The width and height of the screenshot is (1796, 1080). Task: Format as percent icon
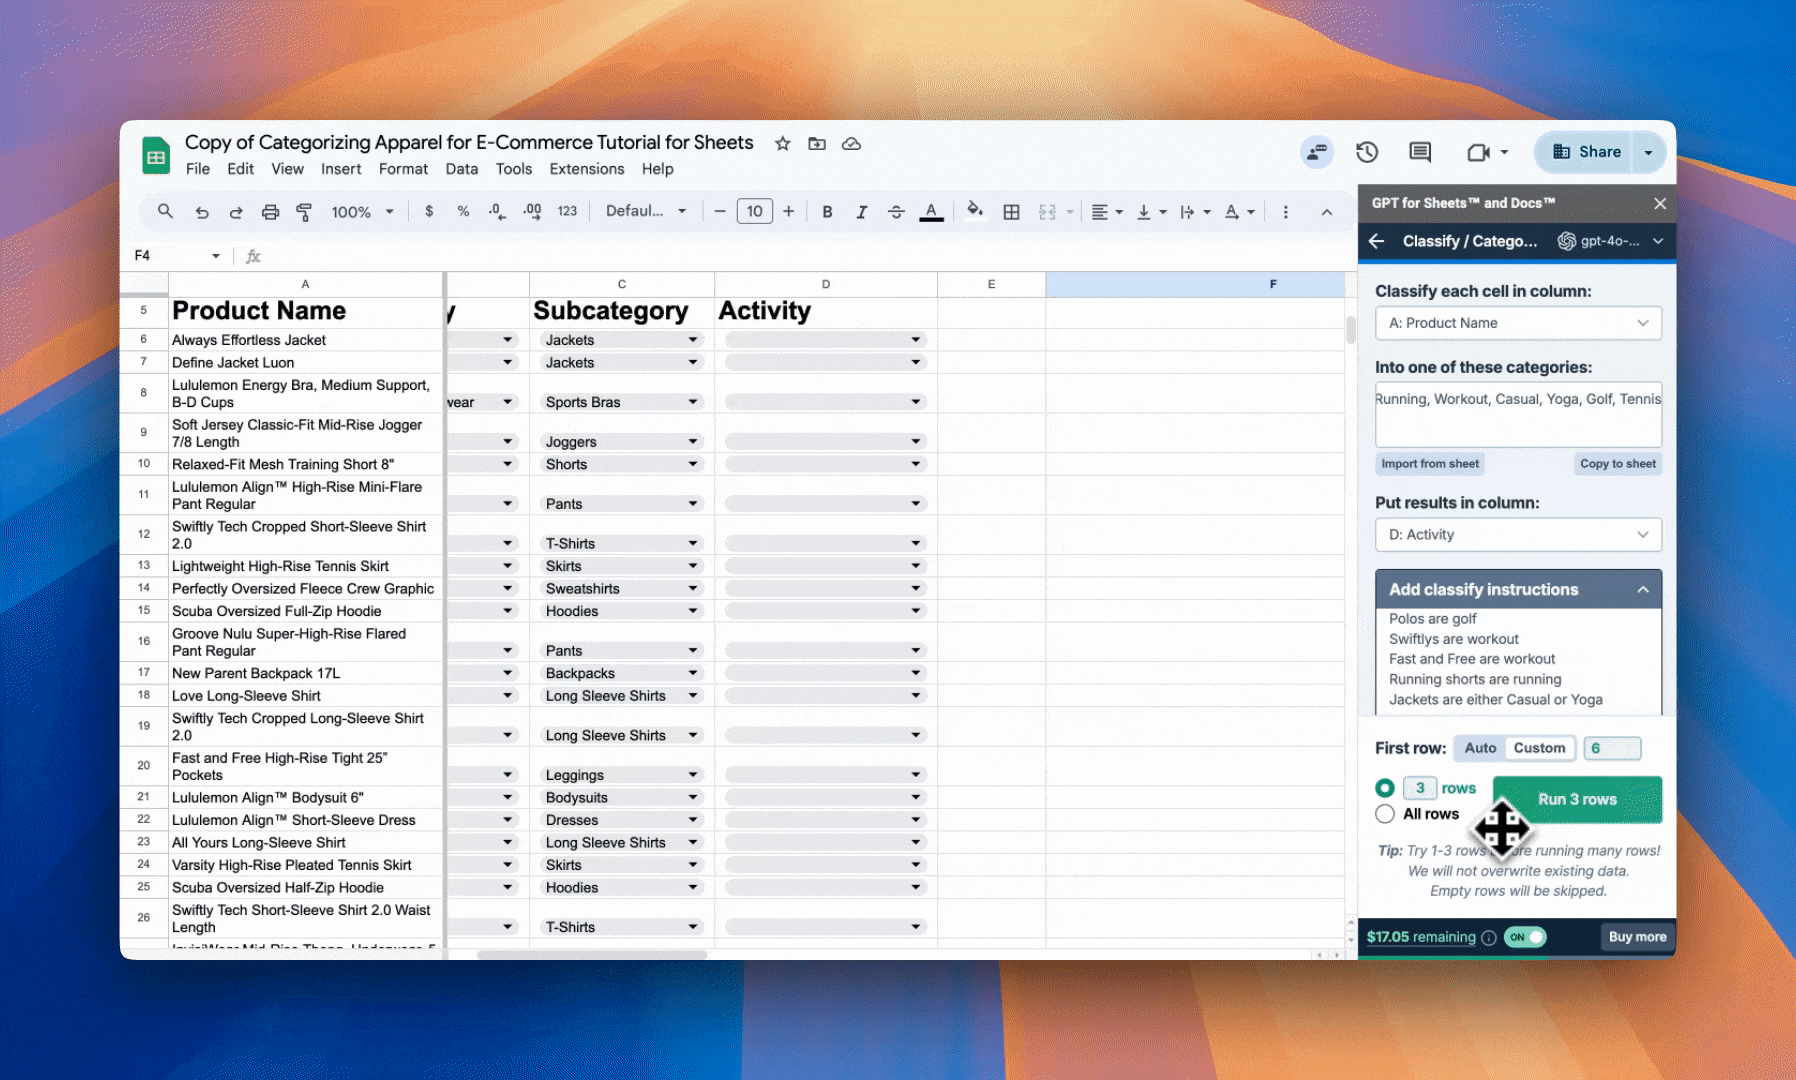(463, 211)
